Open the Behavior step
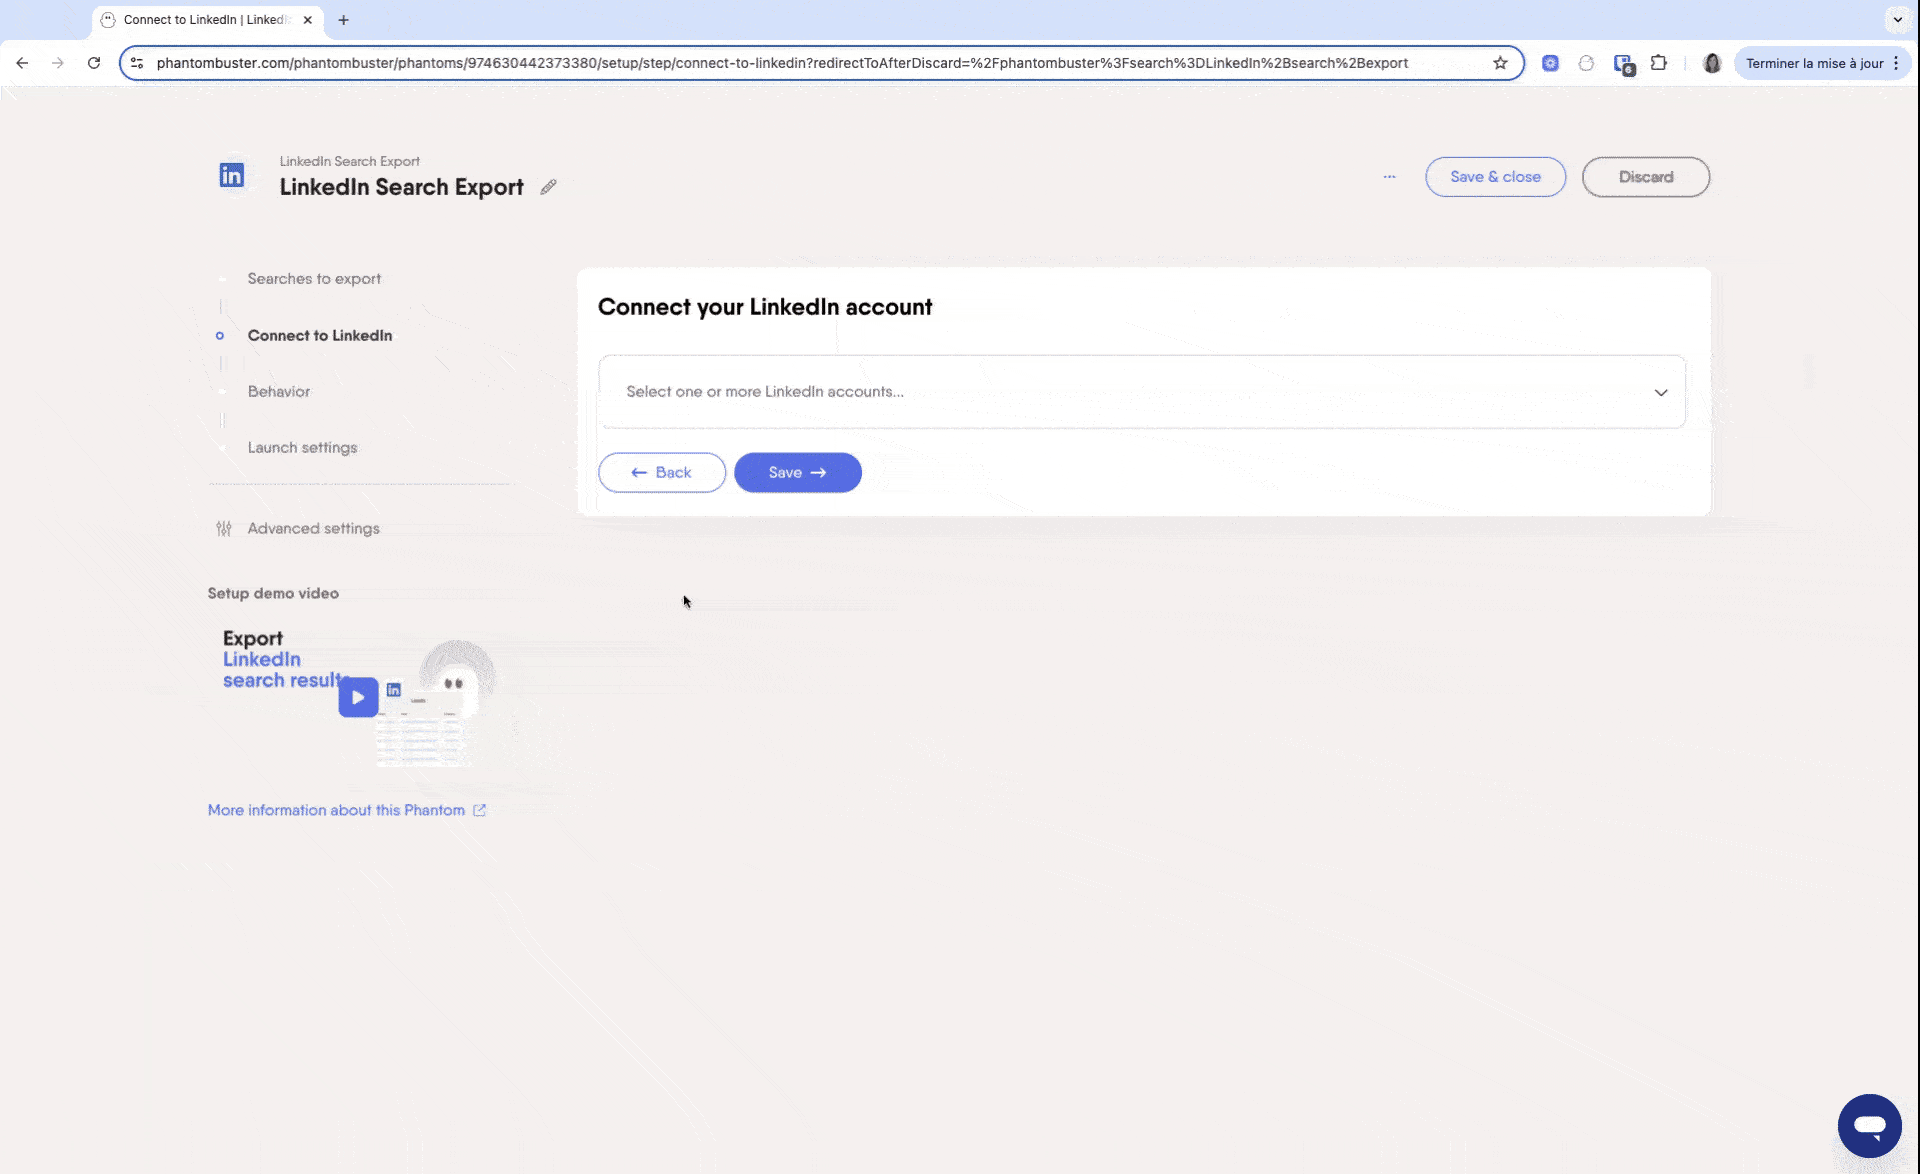 pyautogui.click(x=279, y=391)
